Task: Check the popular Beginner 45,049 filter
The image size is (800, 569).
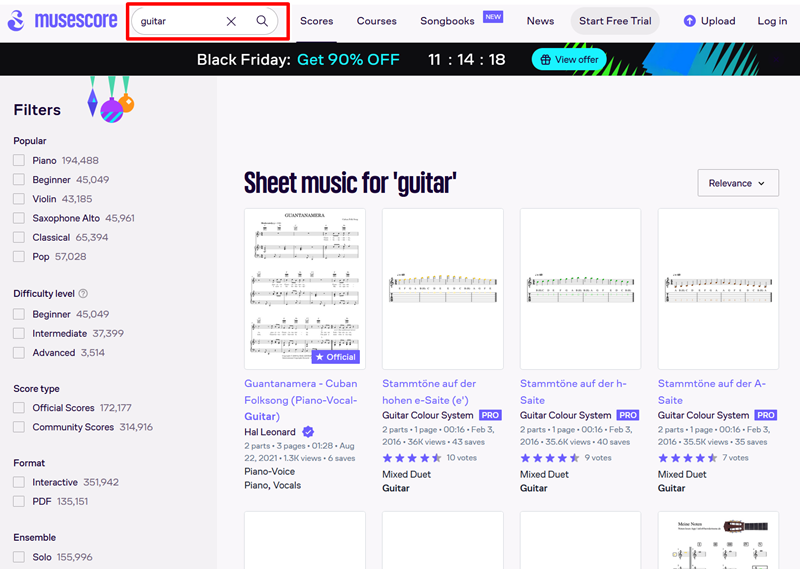Action: 19,180
